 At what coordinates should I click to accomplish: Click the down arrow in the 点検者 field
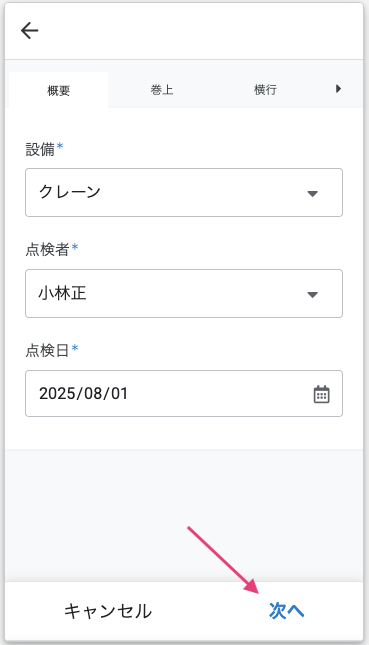point(313,295)
